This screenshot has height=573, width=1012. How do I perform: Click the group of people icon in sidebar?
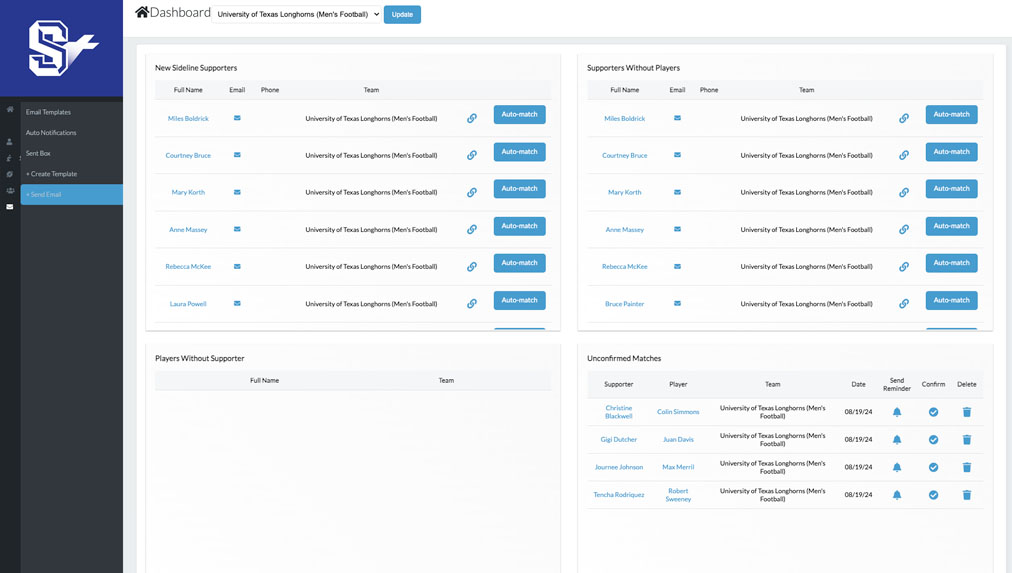(10, 190)
